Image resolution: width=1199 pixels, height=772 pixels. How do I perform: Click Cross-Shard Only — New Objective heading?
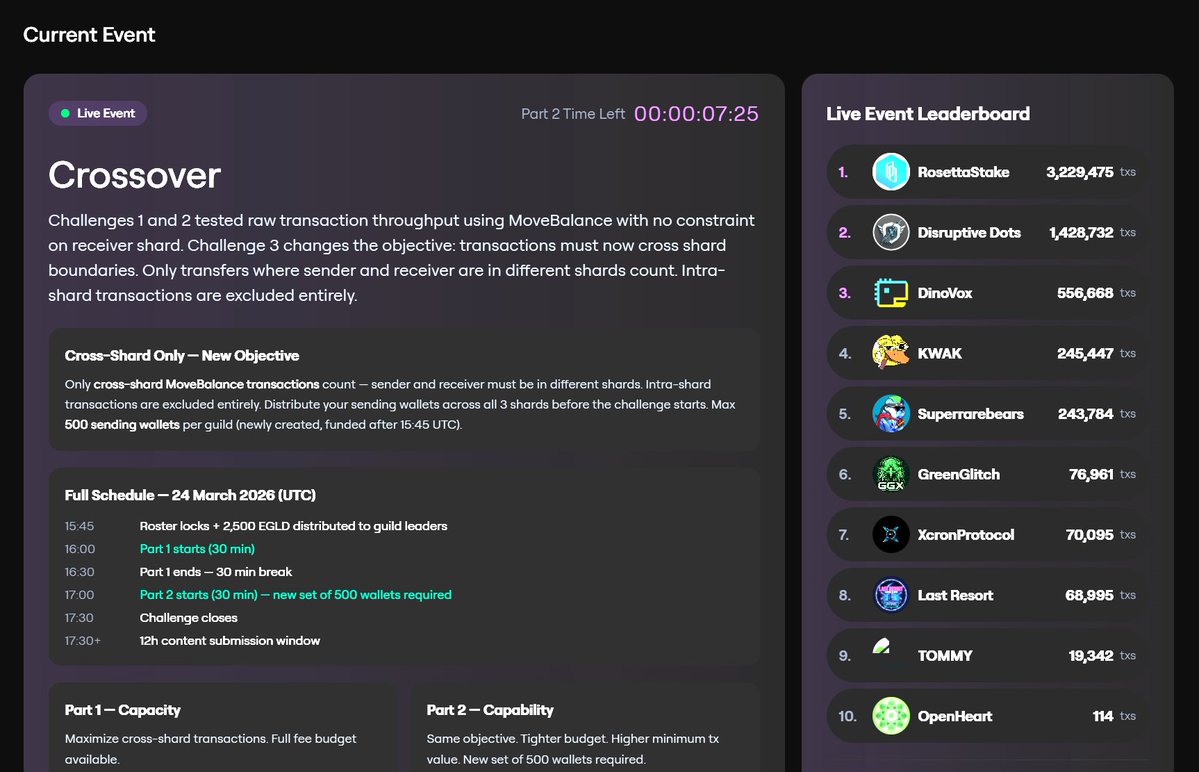point(182,355)
